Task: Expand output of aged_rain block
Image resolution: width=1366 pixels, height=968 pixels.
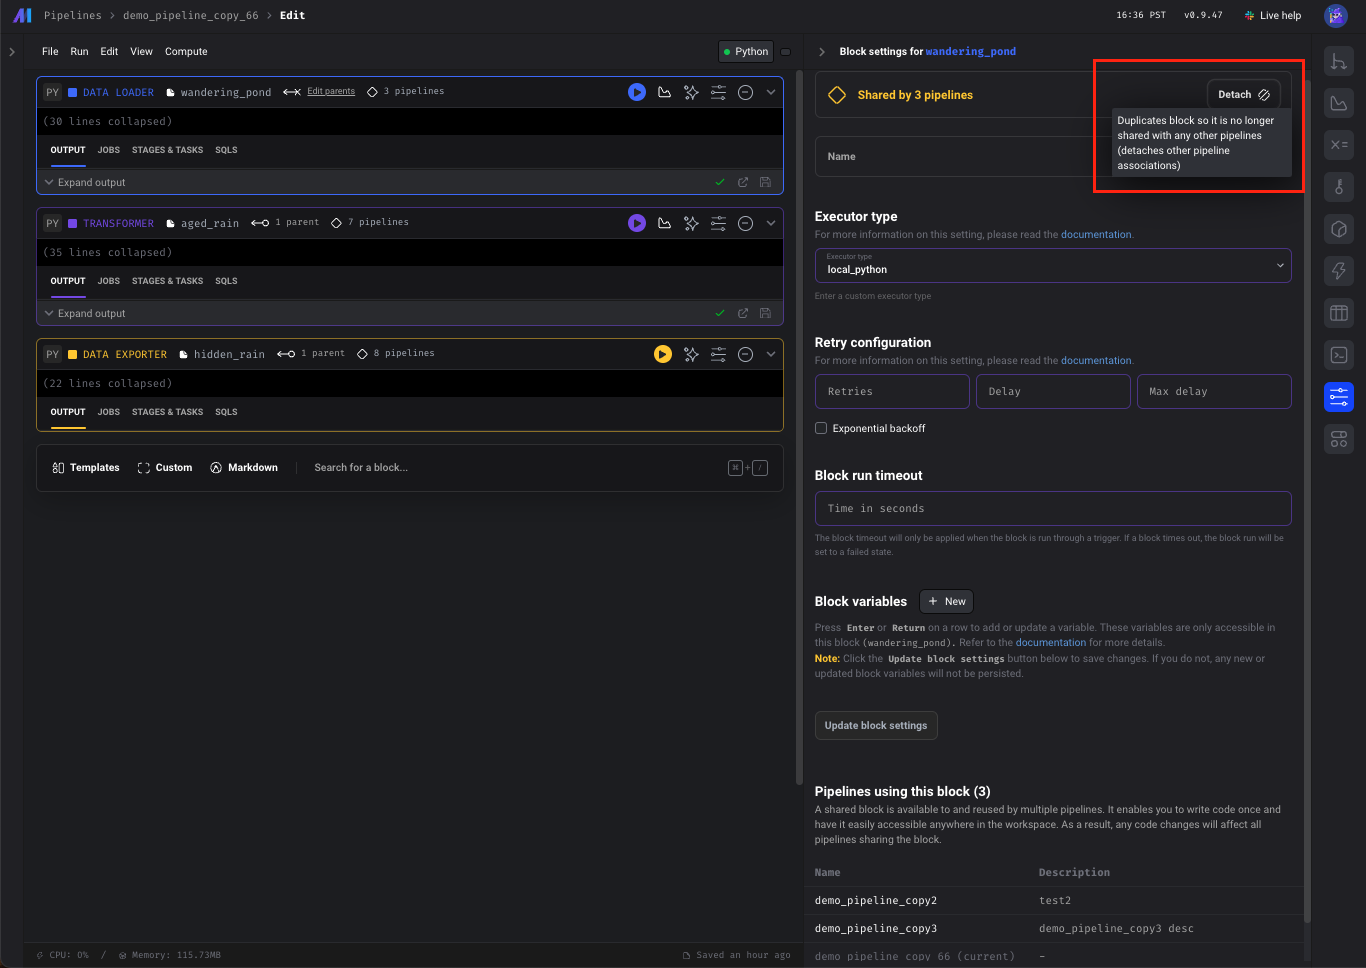Action: pyautogui.click(x=85, y=314)
